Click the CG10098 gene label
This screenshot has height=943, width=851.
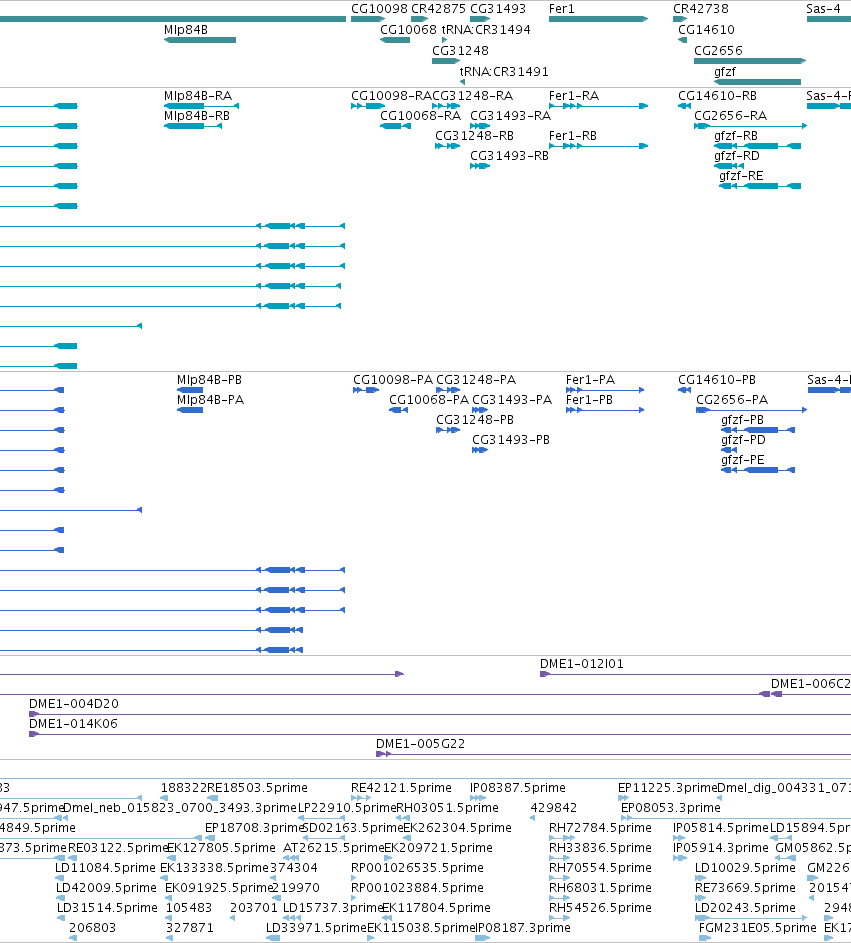pos(379,8)
